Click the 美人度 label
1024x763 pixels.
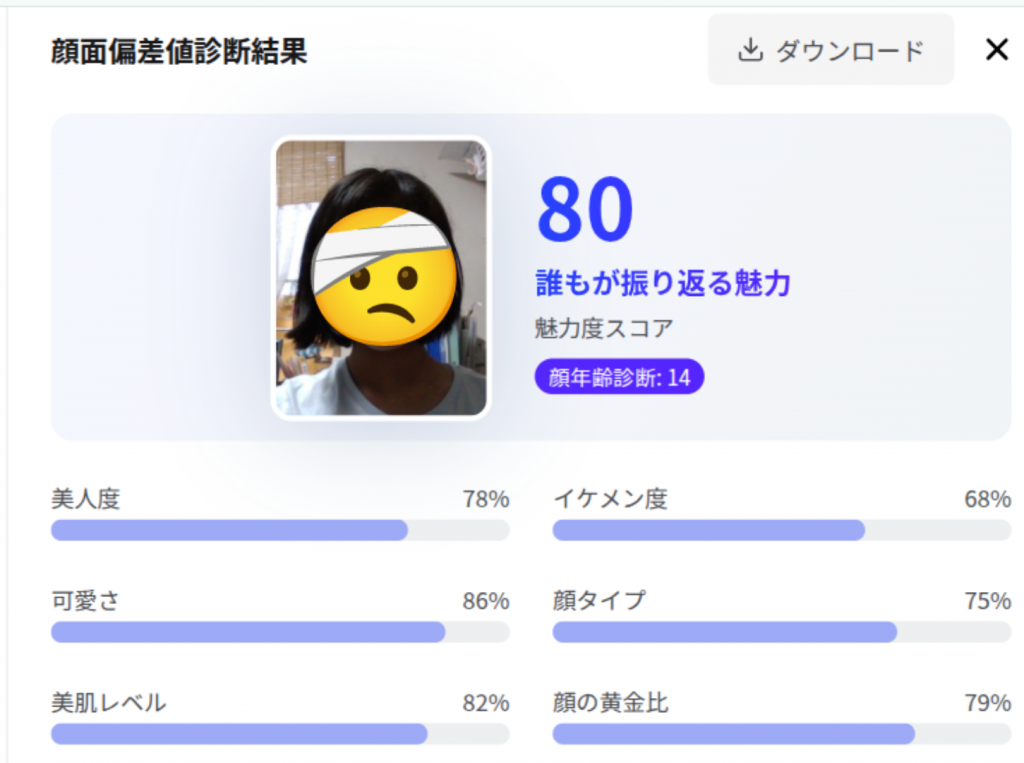tap(86, 499)
